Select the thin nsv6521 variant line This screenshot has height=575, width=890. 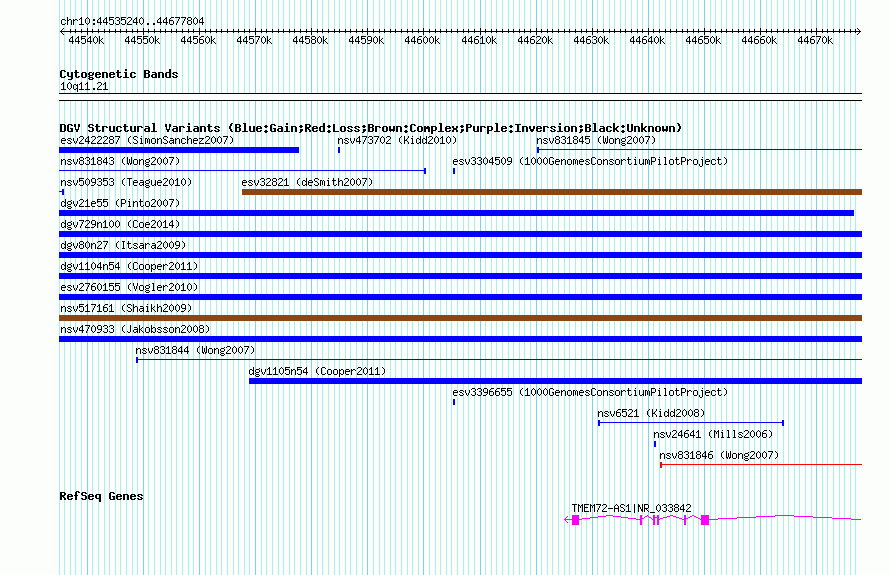pos(691,423)
